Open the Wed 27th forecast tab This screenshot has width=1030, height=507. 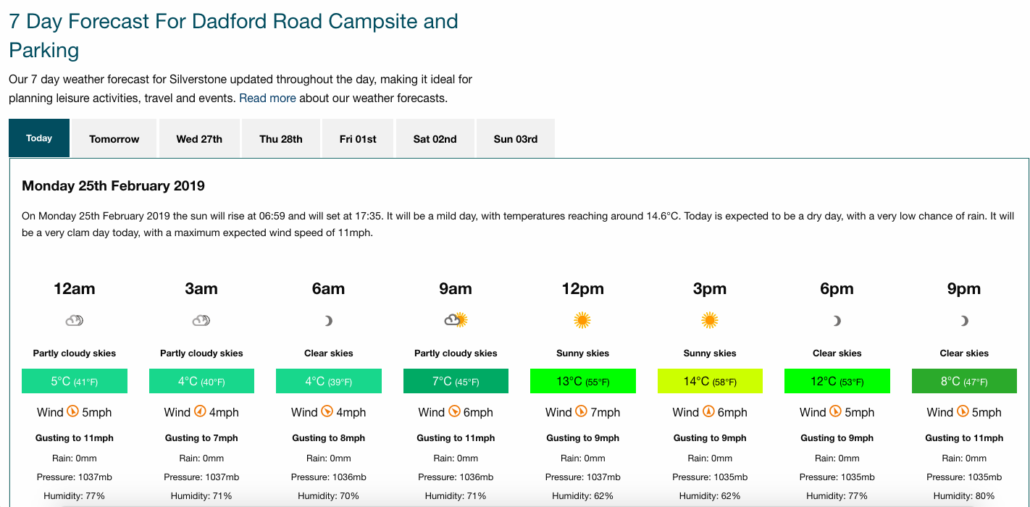coord(199,139)
